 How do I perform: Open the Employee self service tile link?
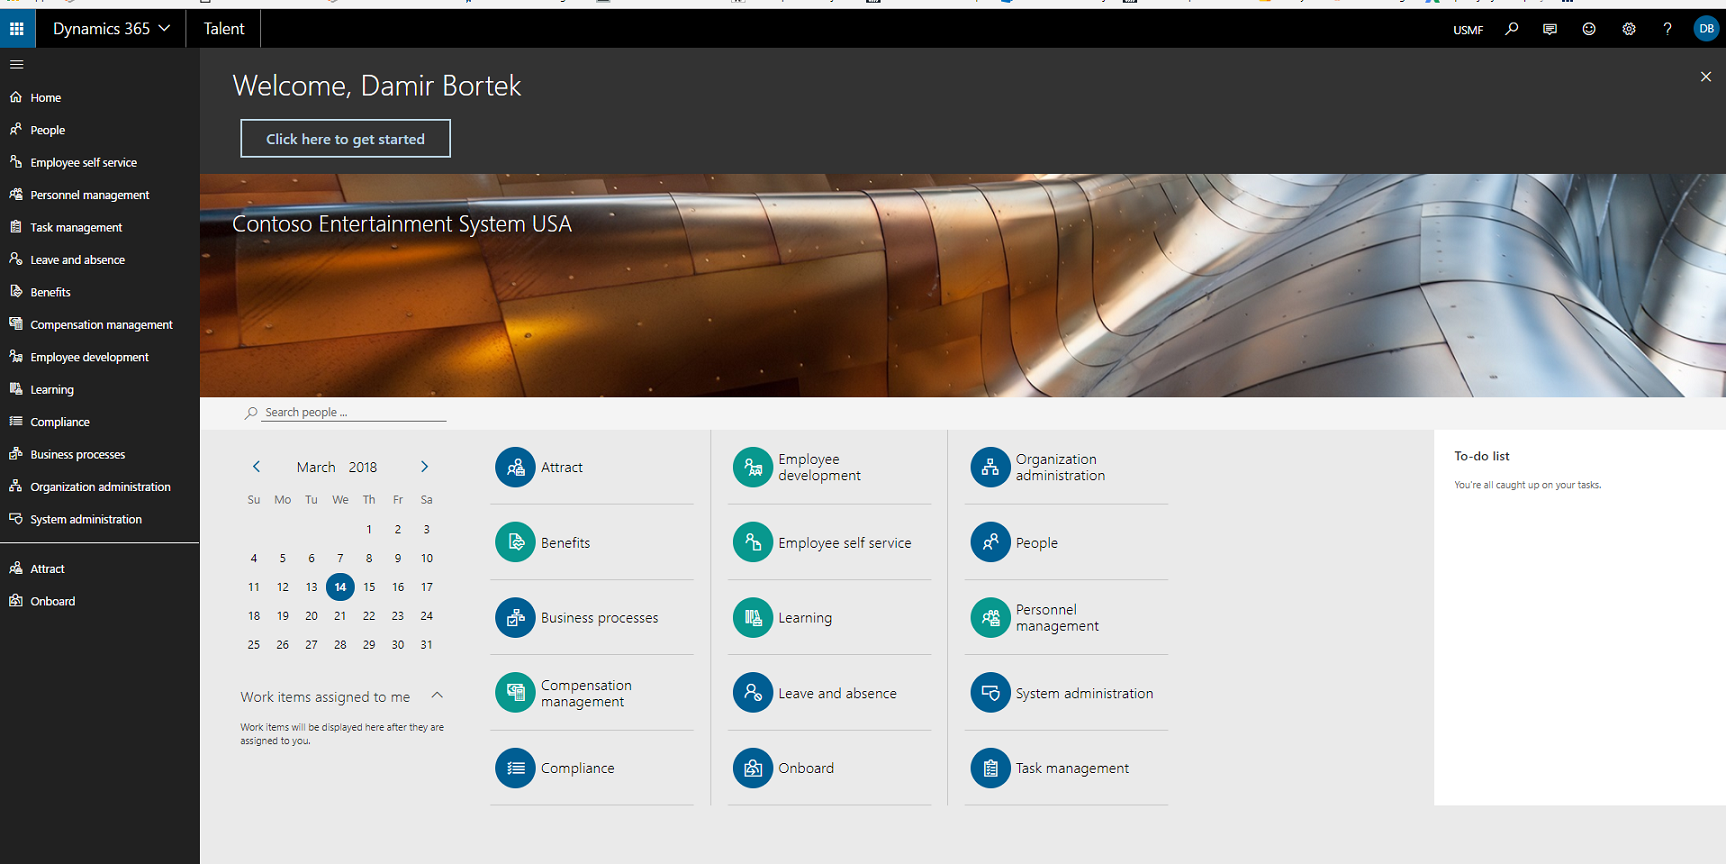point(844,543)
